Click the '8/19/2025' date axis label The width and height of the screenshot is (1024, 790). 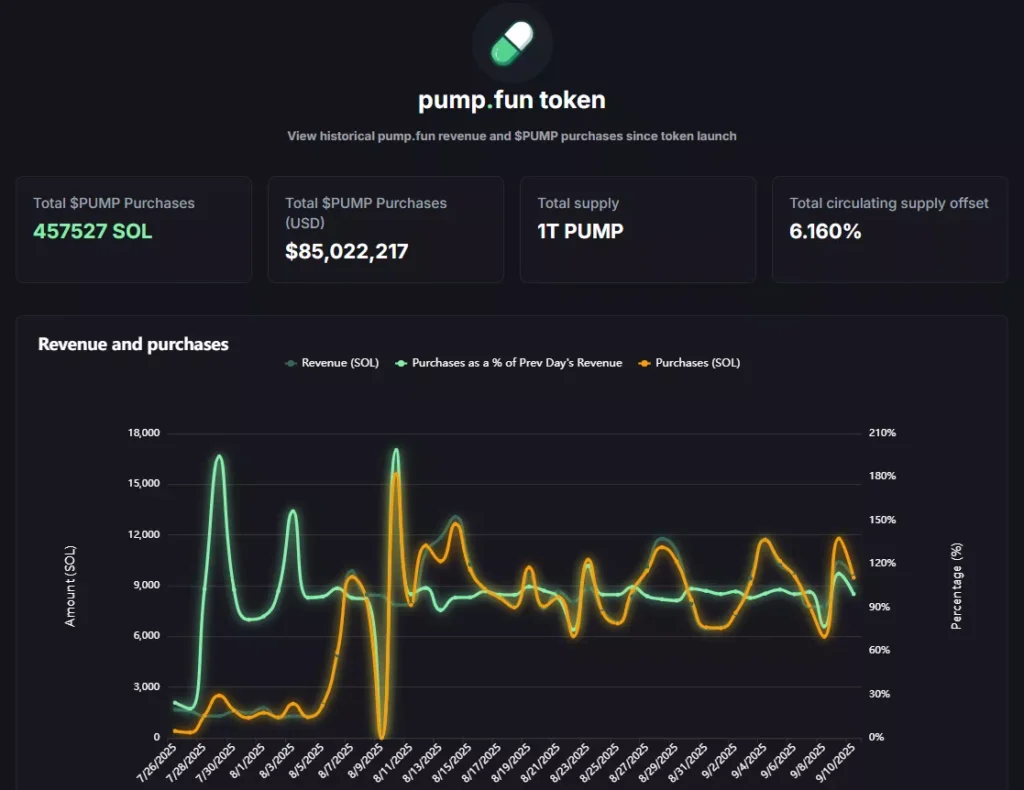[x=511, y=762]
